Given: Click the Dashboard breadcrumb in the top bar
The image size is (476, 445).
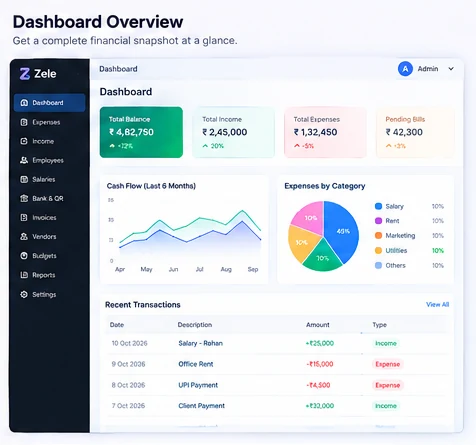Looking at the screenshot, I should [118, 69].
